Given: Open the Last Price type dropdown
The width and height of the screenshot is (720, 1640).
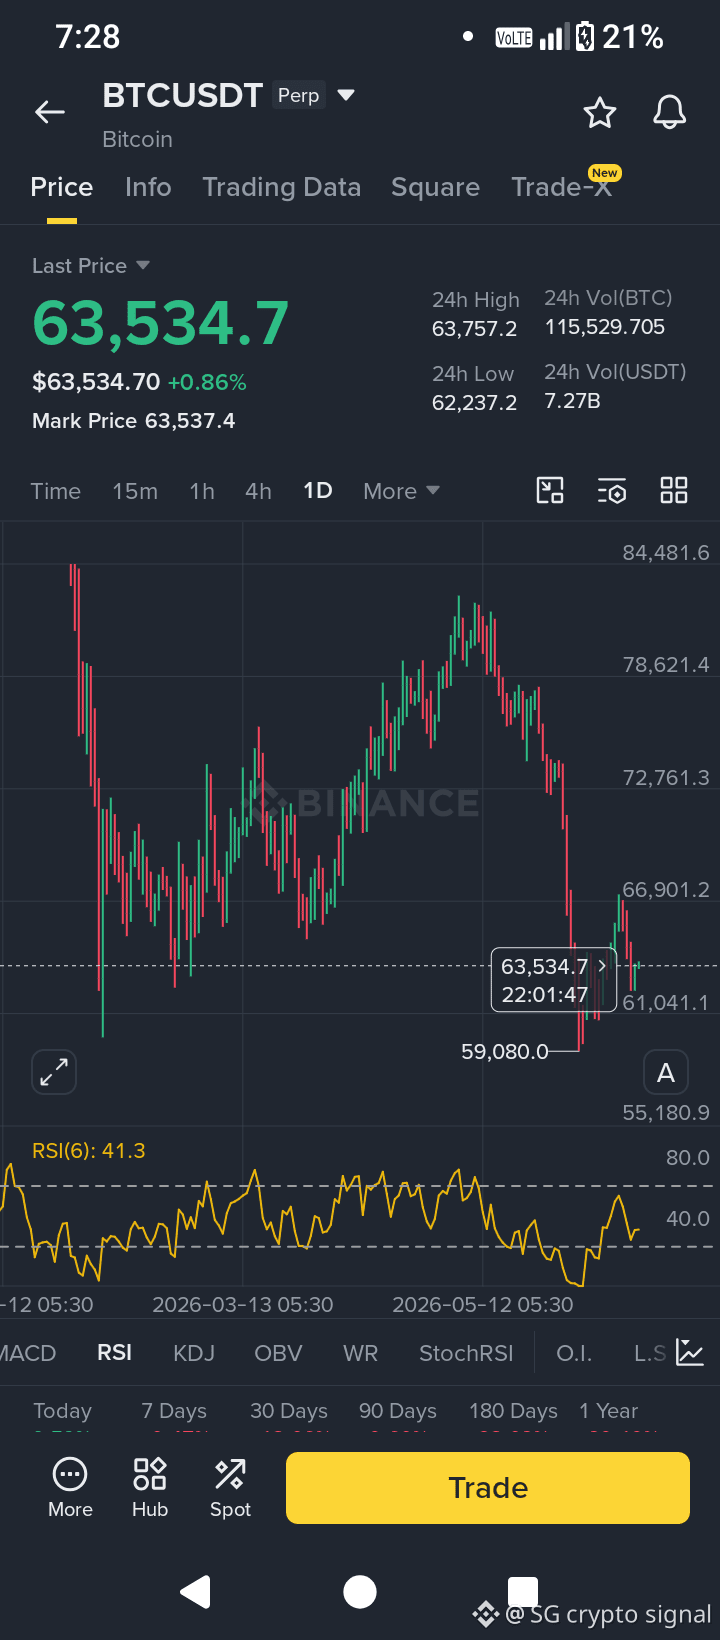Looking at the screenshot, I should tap(91, 266).
